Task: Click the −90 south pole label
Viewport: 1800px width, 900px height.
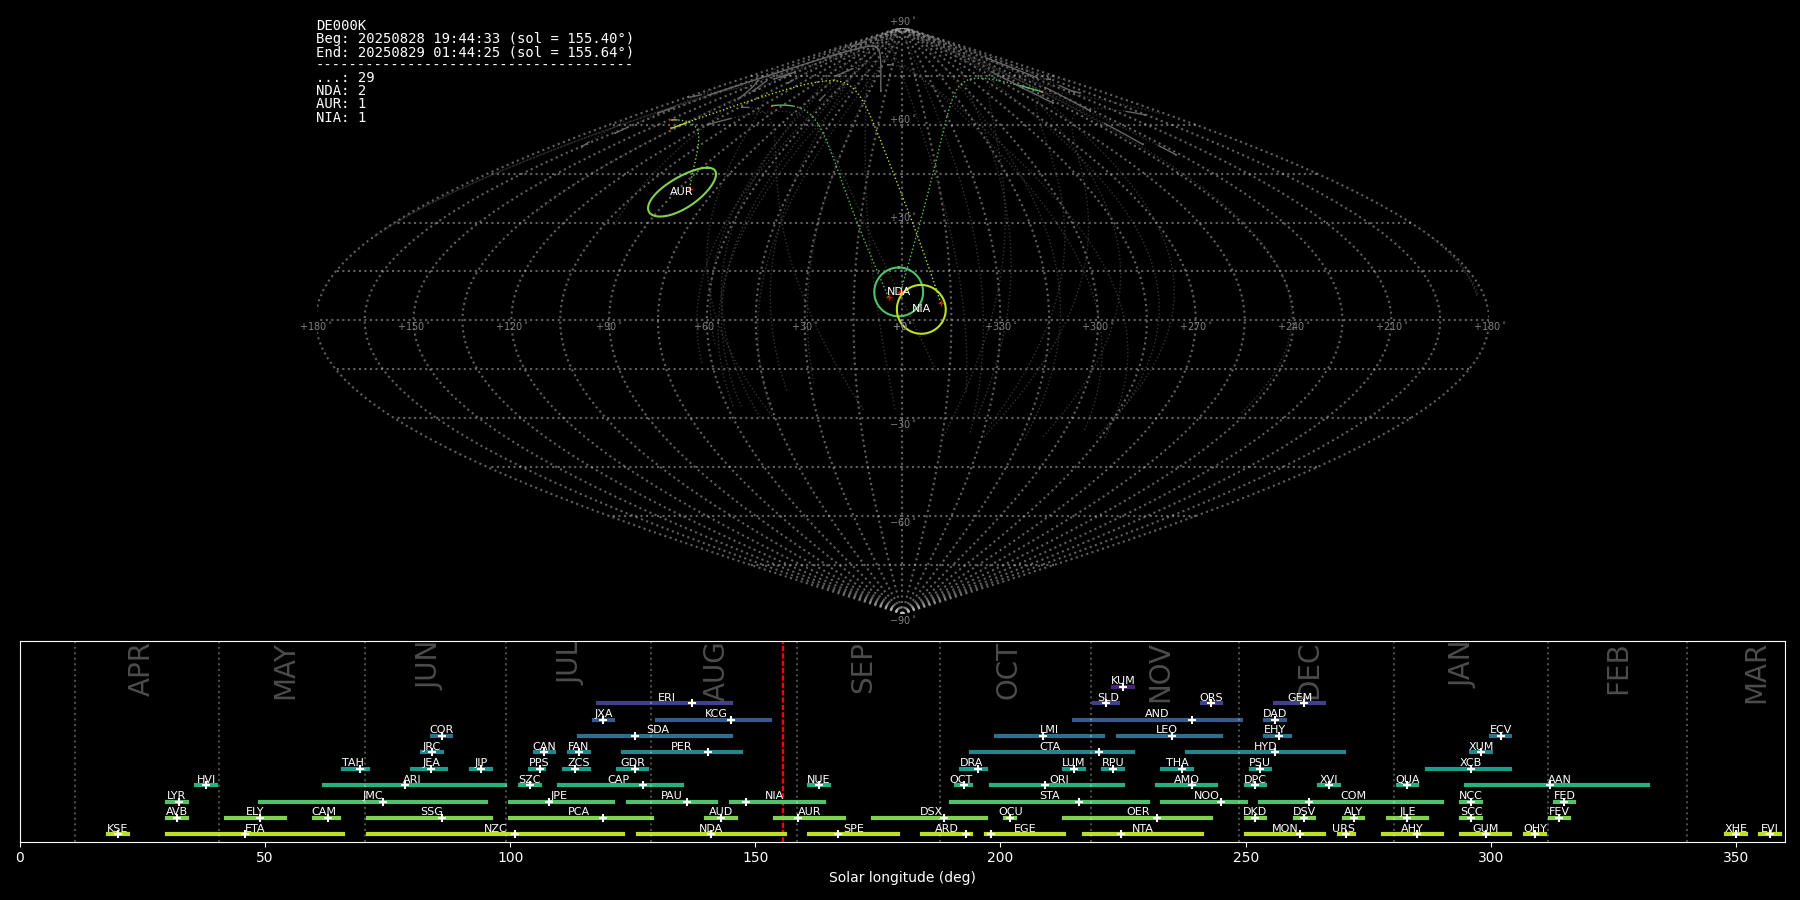Action: (901, 621)
